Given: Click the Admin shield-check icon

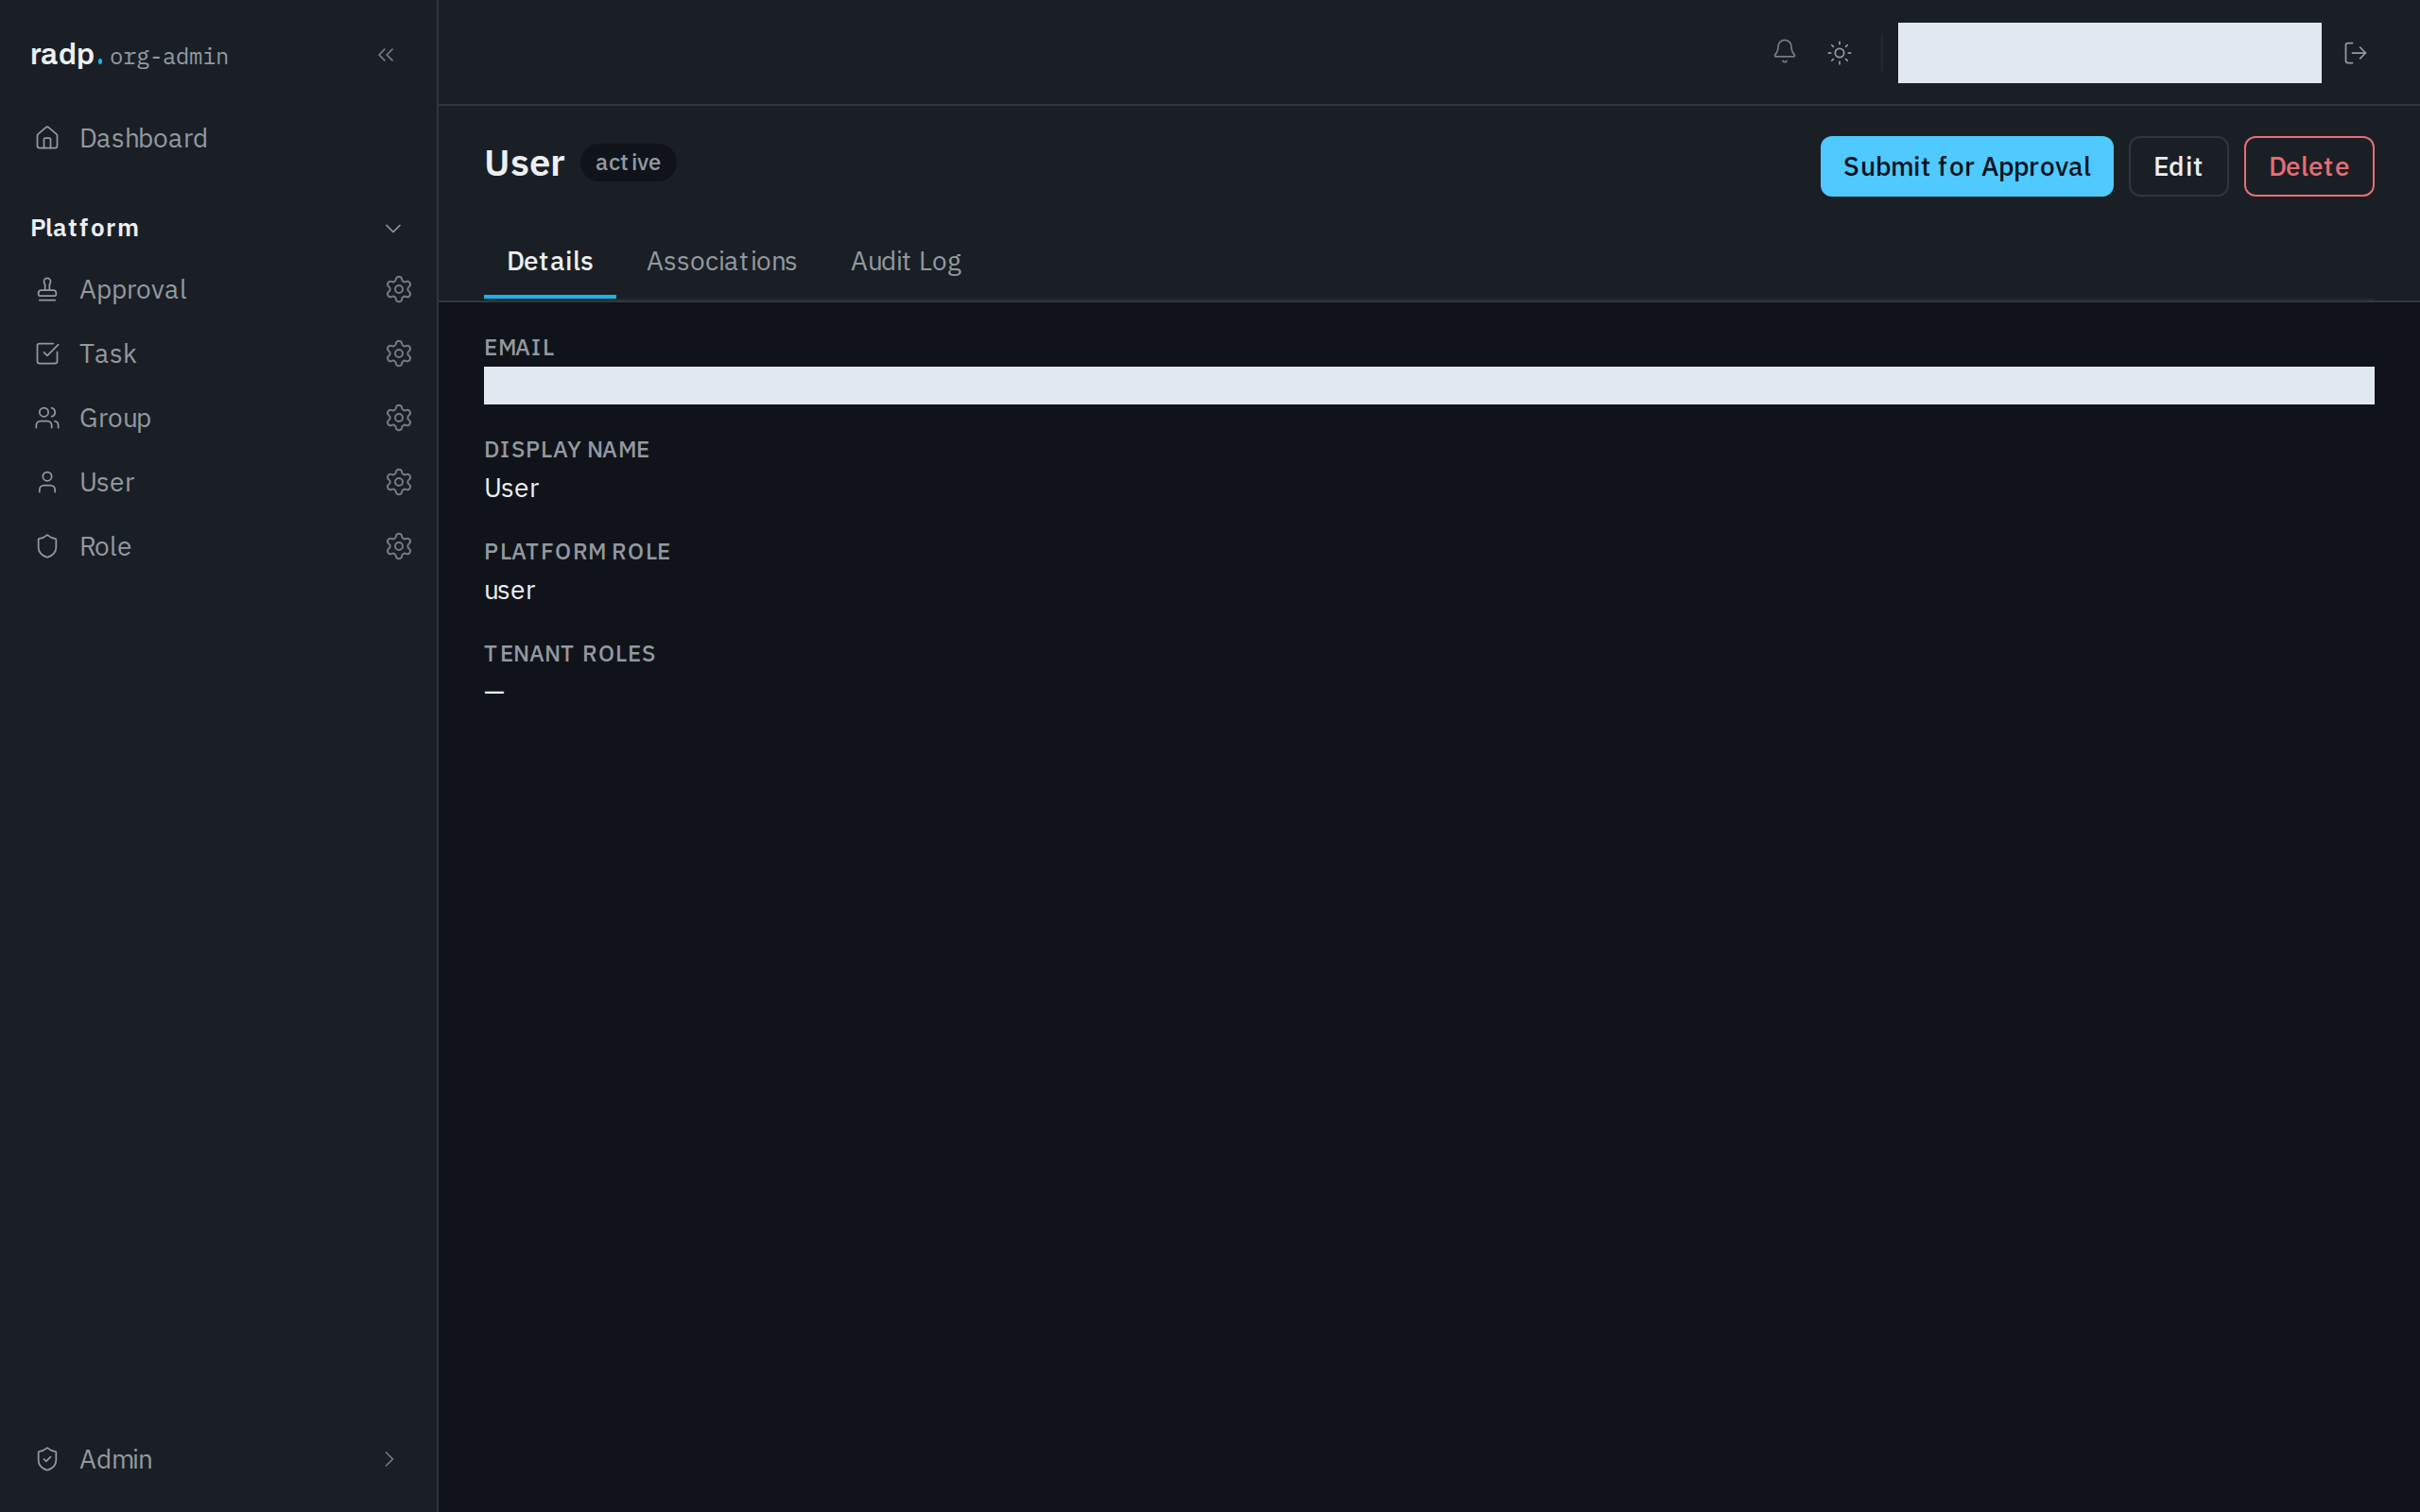Looking at the screenshot, I should click(47, 1459).
